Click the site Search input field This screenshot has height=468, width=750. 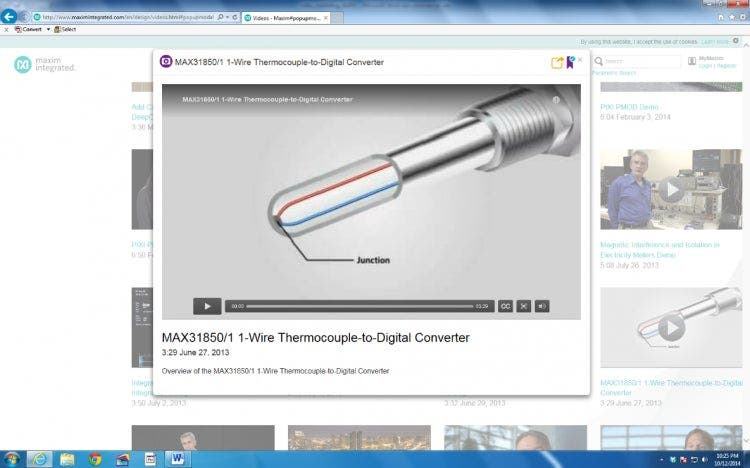click(640, 61)
